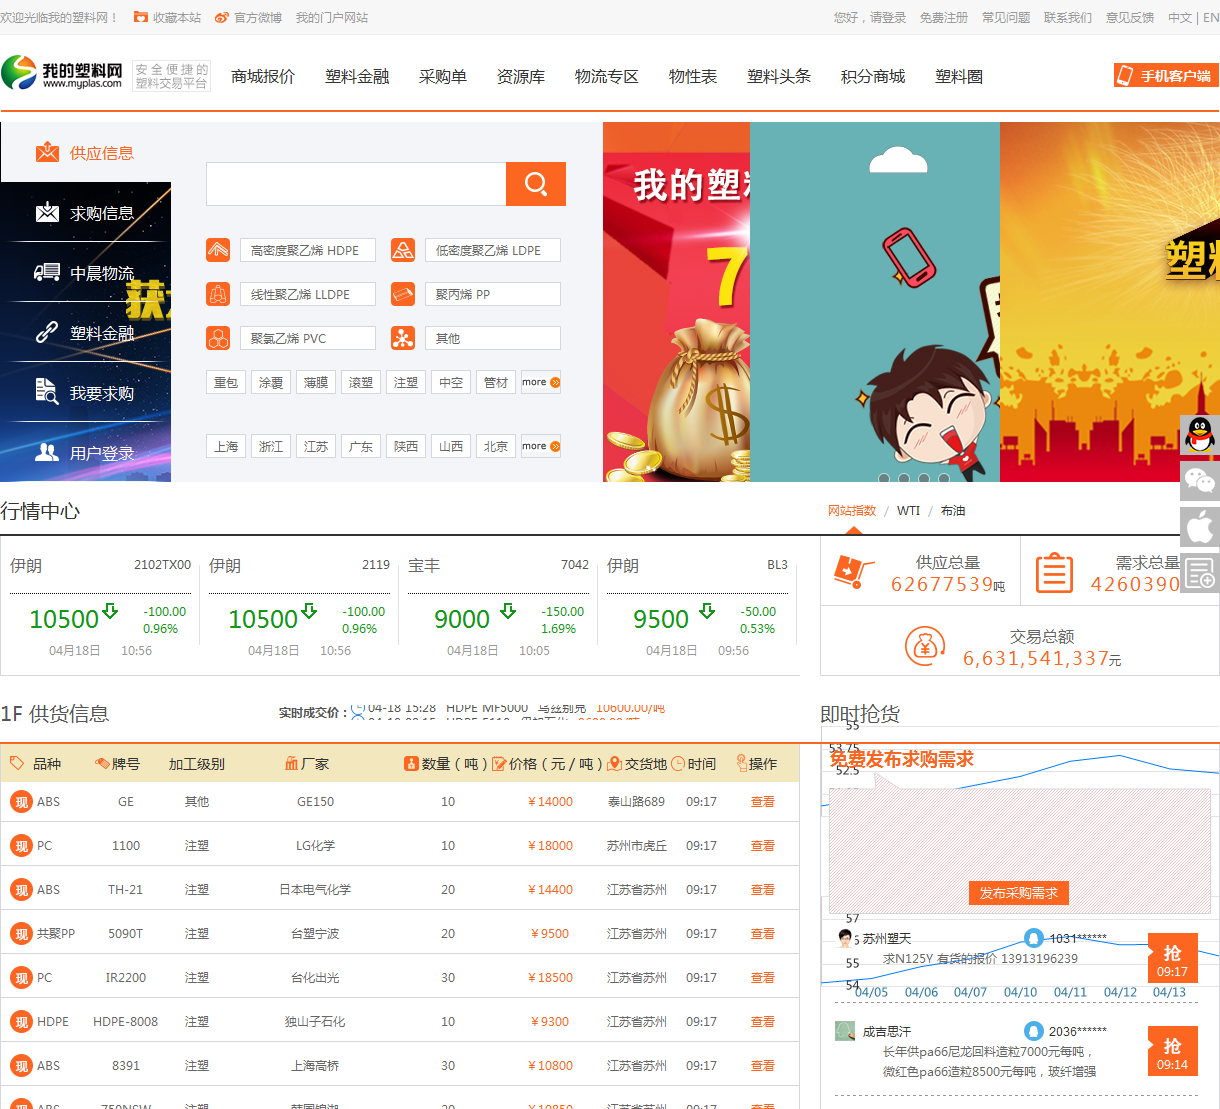Screen dimensions: 1220x1109
Task: Click the floating add-list form icon
Action: coord(1200,573)
